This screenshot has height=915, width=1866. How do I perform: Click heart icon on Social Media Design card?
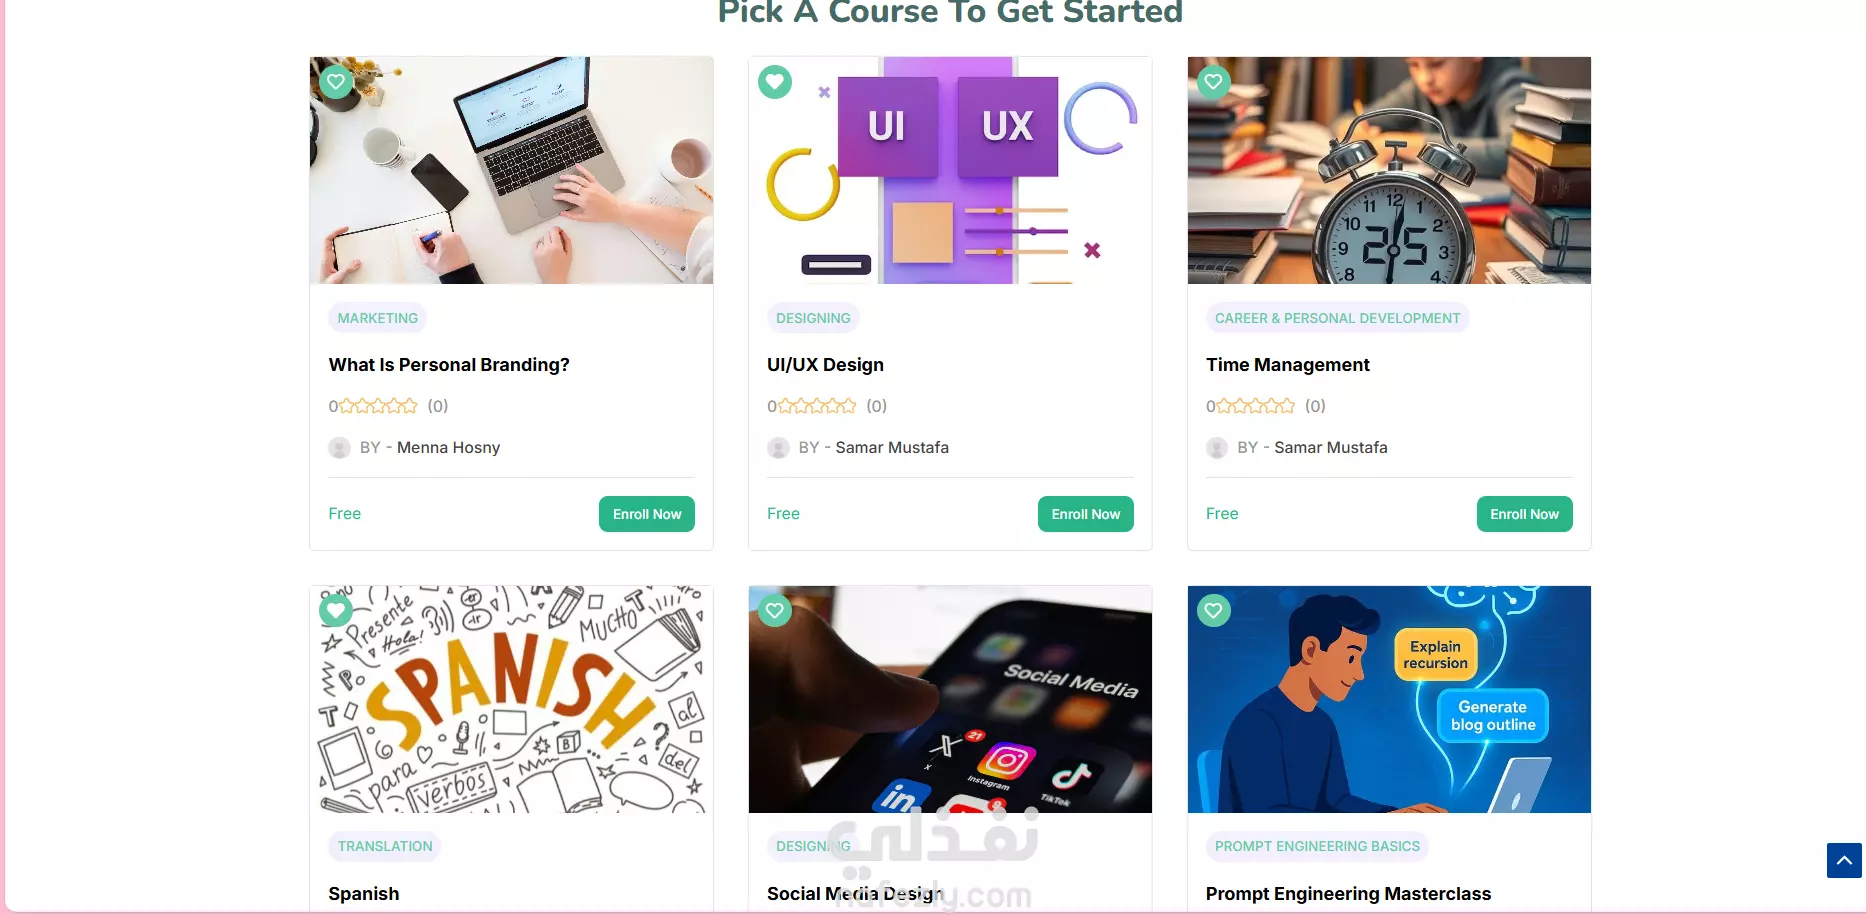pyautogui.click(x=775, y=610)
